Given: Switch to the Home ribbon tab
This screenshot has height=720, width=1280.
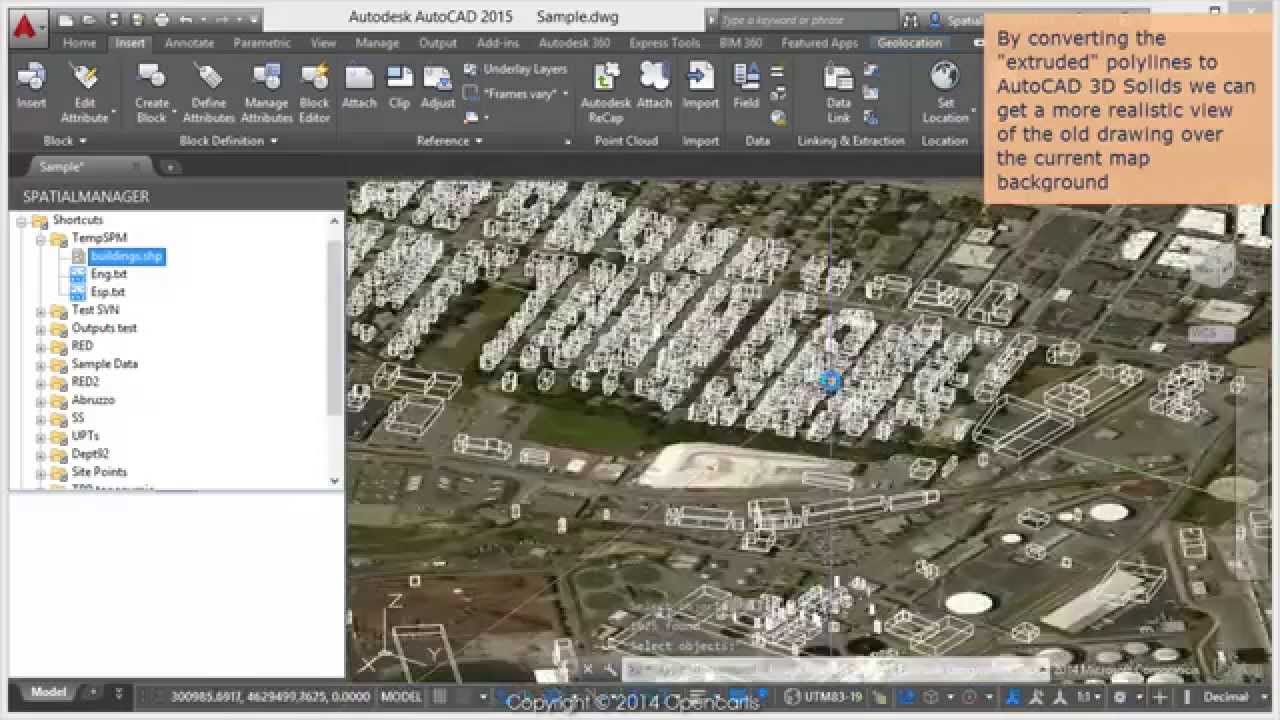Looking at the screenshot, I should click(x=79, y=43).
